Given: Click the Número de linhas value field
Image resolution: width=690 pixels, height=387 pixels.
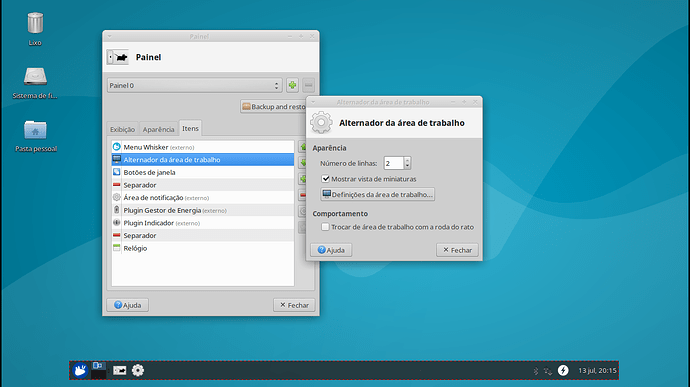Looking at the screenshot, I should 394,163.
